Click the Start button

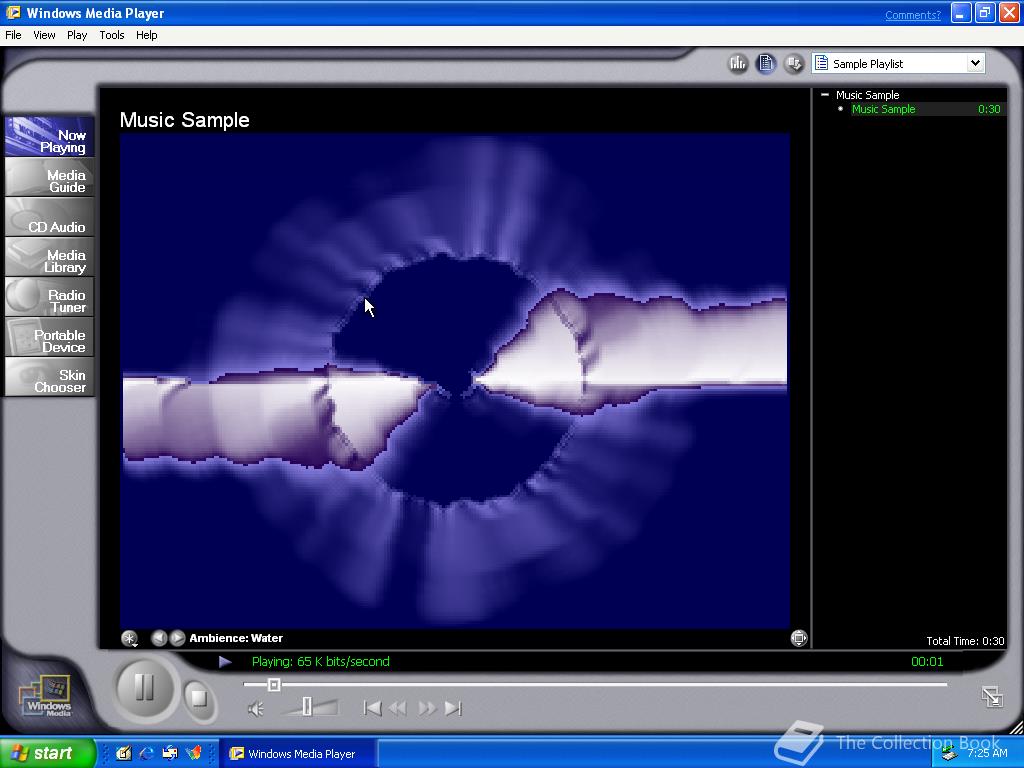[47, 753]
